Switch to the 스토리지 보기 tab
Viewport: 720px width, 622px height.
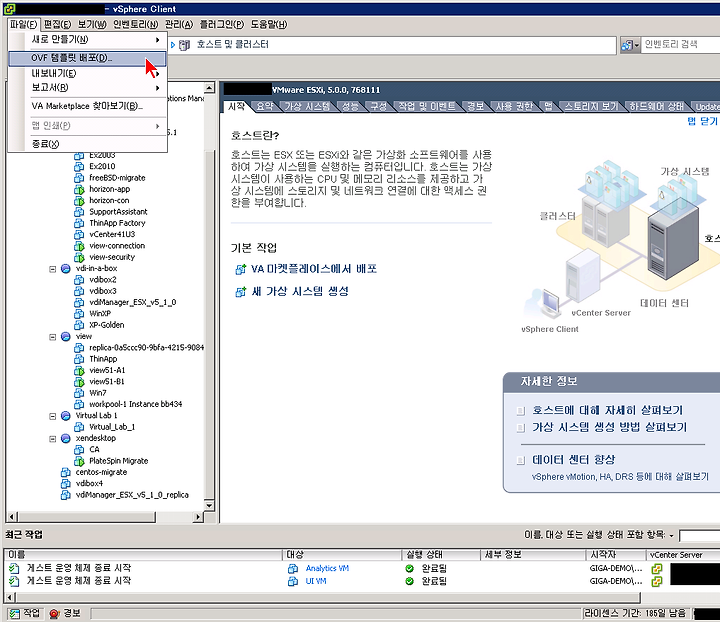pos(591,106)
